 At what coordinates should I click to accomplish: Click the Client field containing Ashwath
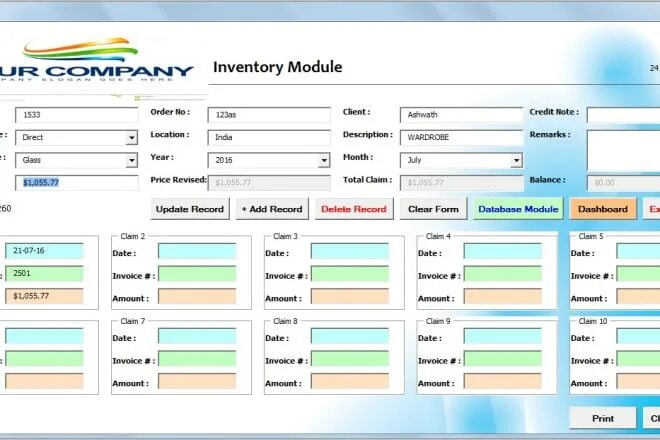coord(461,115)
